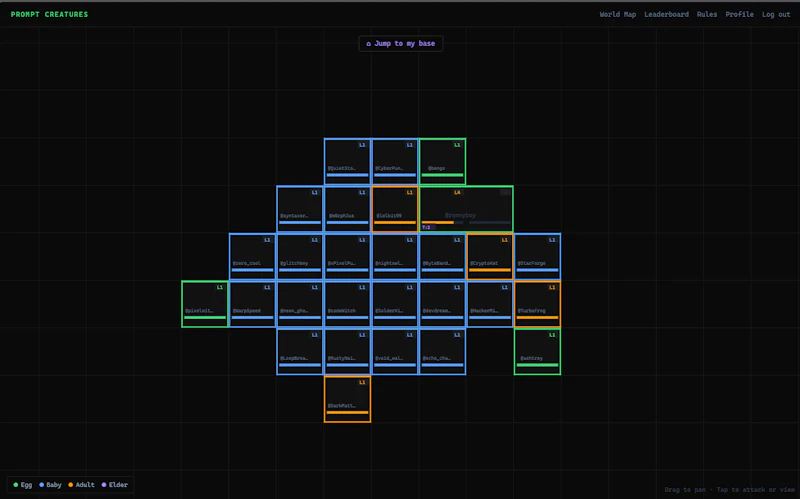Select the @devdream… tile
Screen dimensions: 800x499
pos(442,304)
